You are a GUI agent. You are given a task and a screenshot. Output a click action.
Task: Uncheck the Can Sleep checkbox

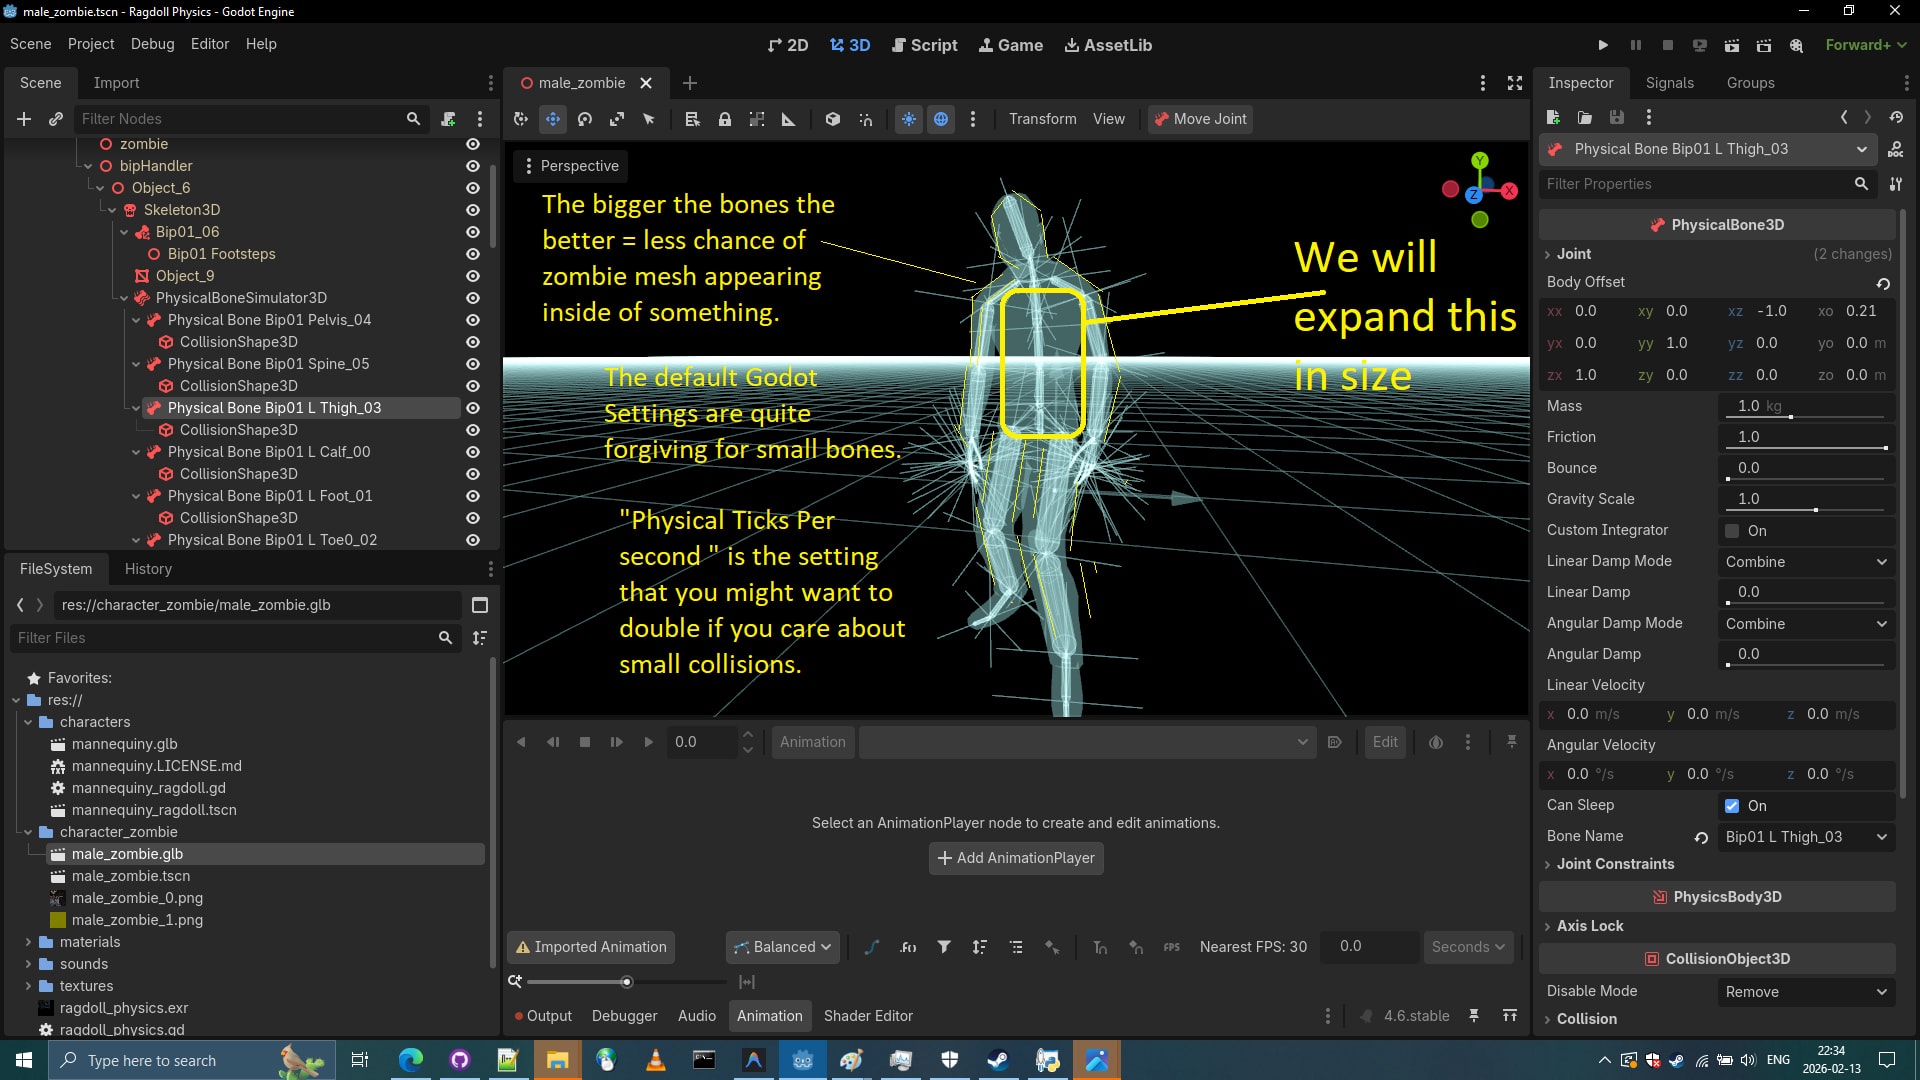[x=1732, y=806]
